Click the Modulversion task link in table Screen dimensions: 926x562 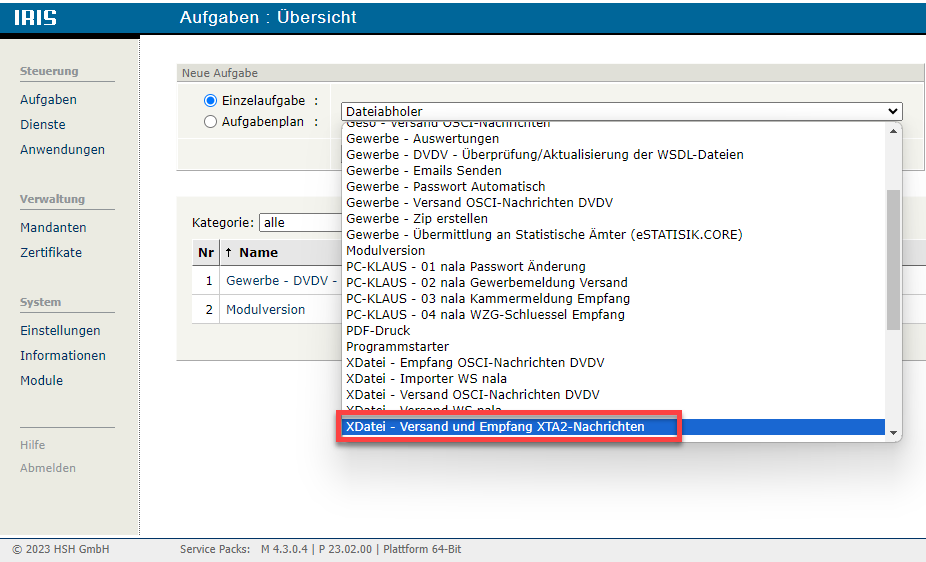pos(265,310)
